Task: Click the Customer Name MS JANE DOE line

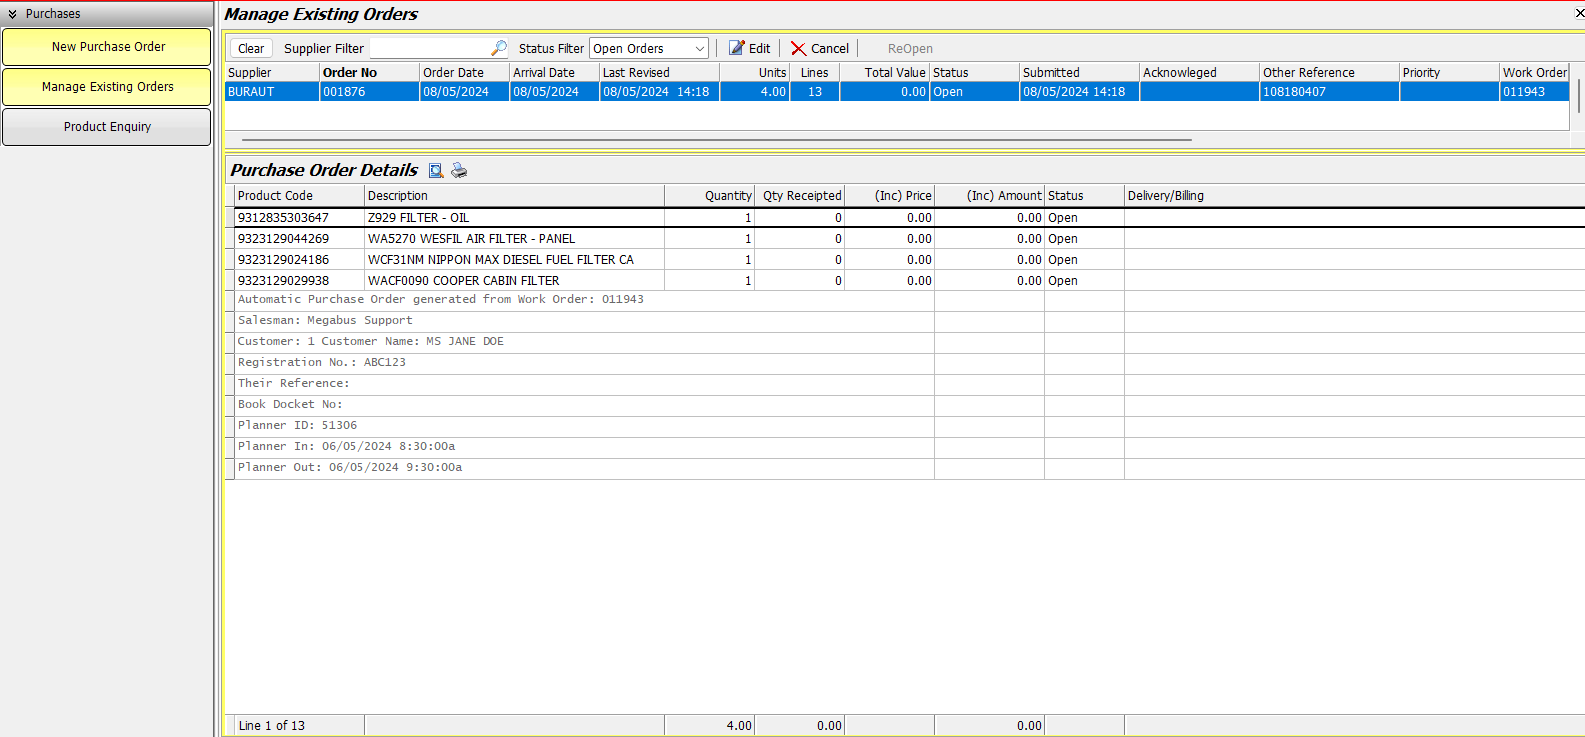Action: pos(584,342)
